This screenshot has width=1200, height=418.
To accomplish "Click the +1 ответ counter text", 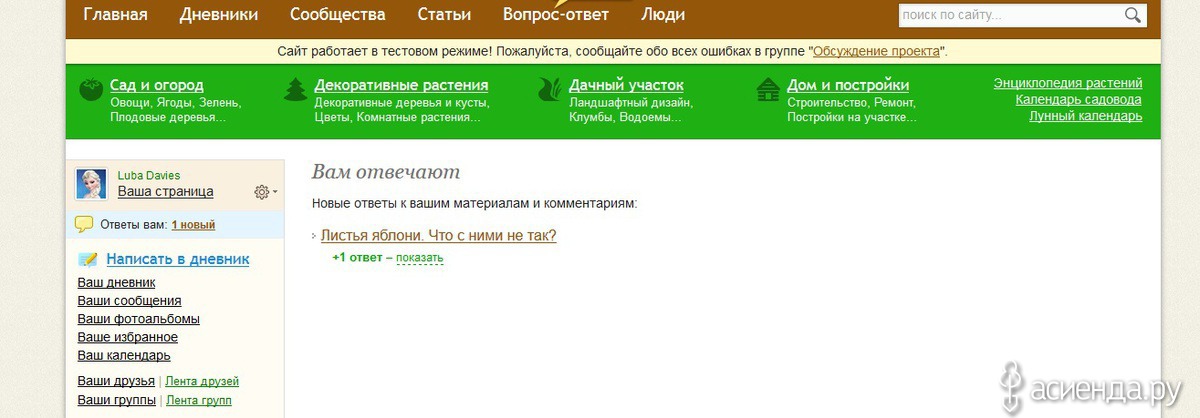I will 357,258.
